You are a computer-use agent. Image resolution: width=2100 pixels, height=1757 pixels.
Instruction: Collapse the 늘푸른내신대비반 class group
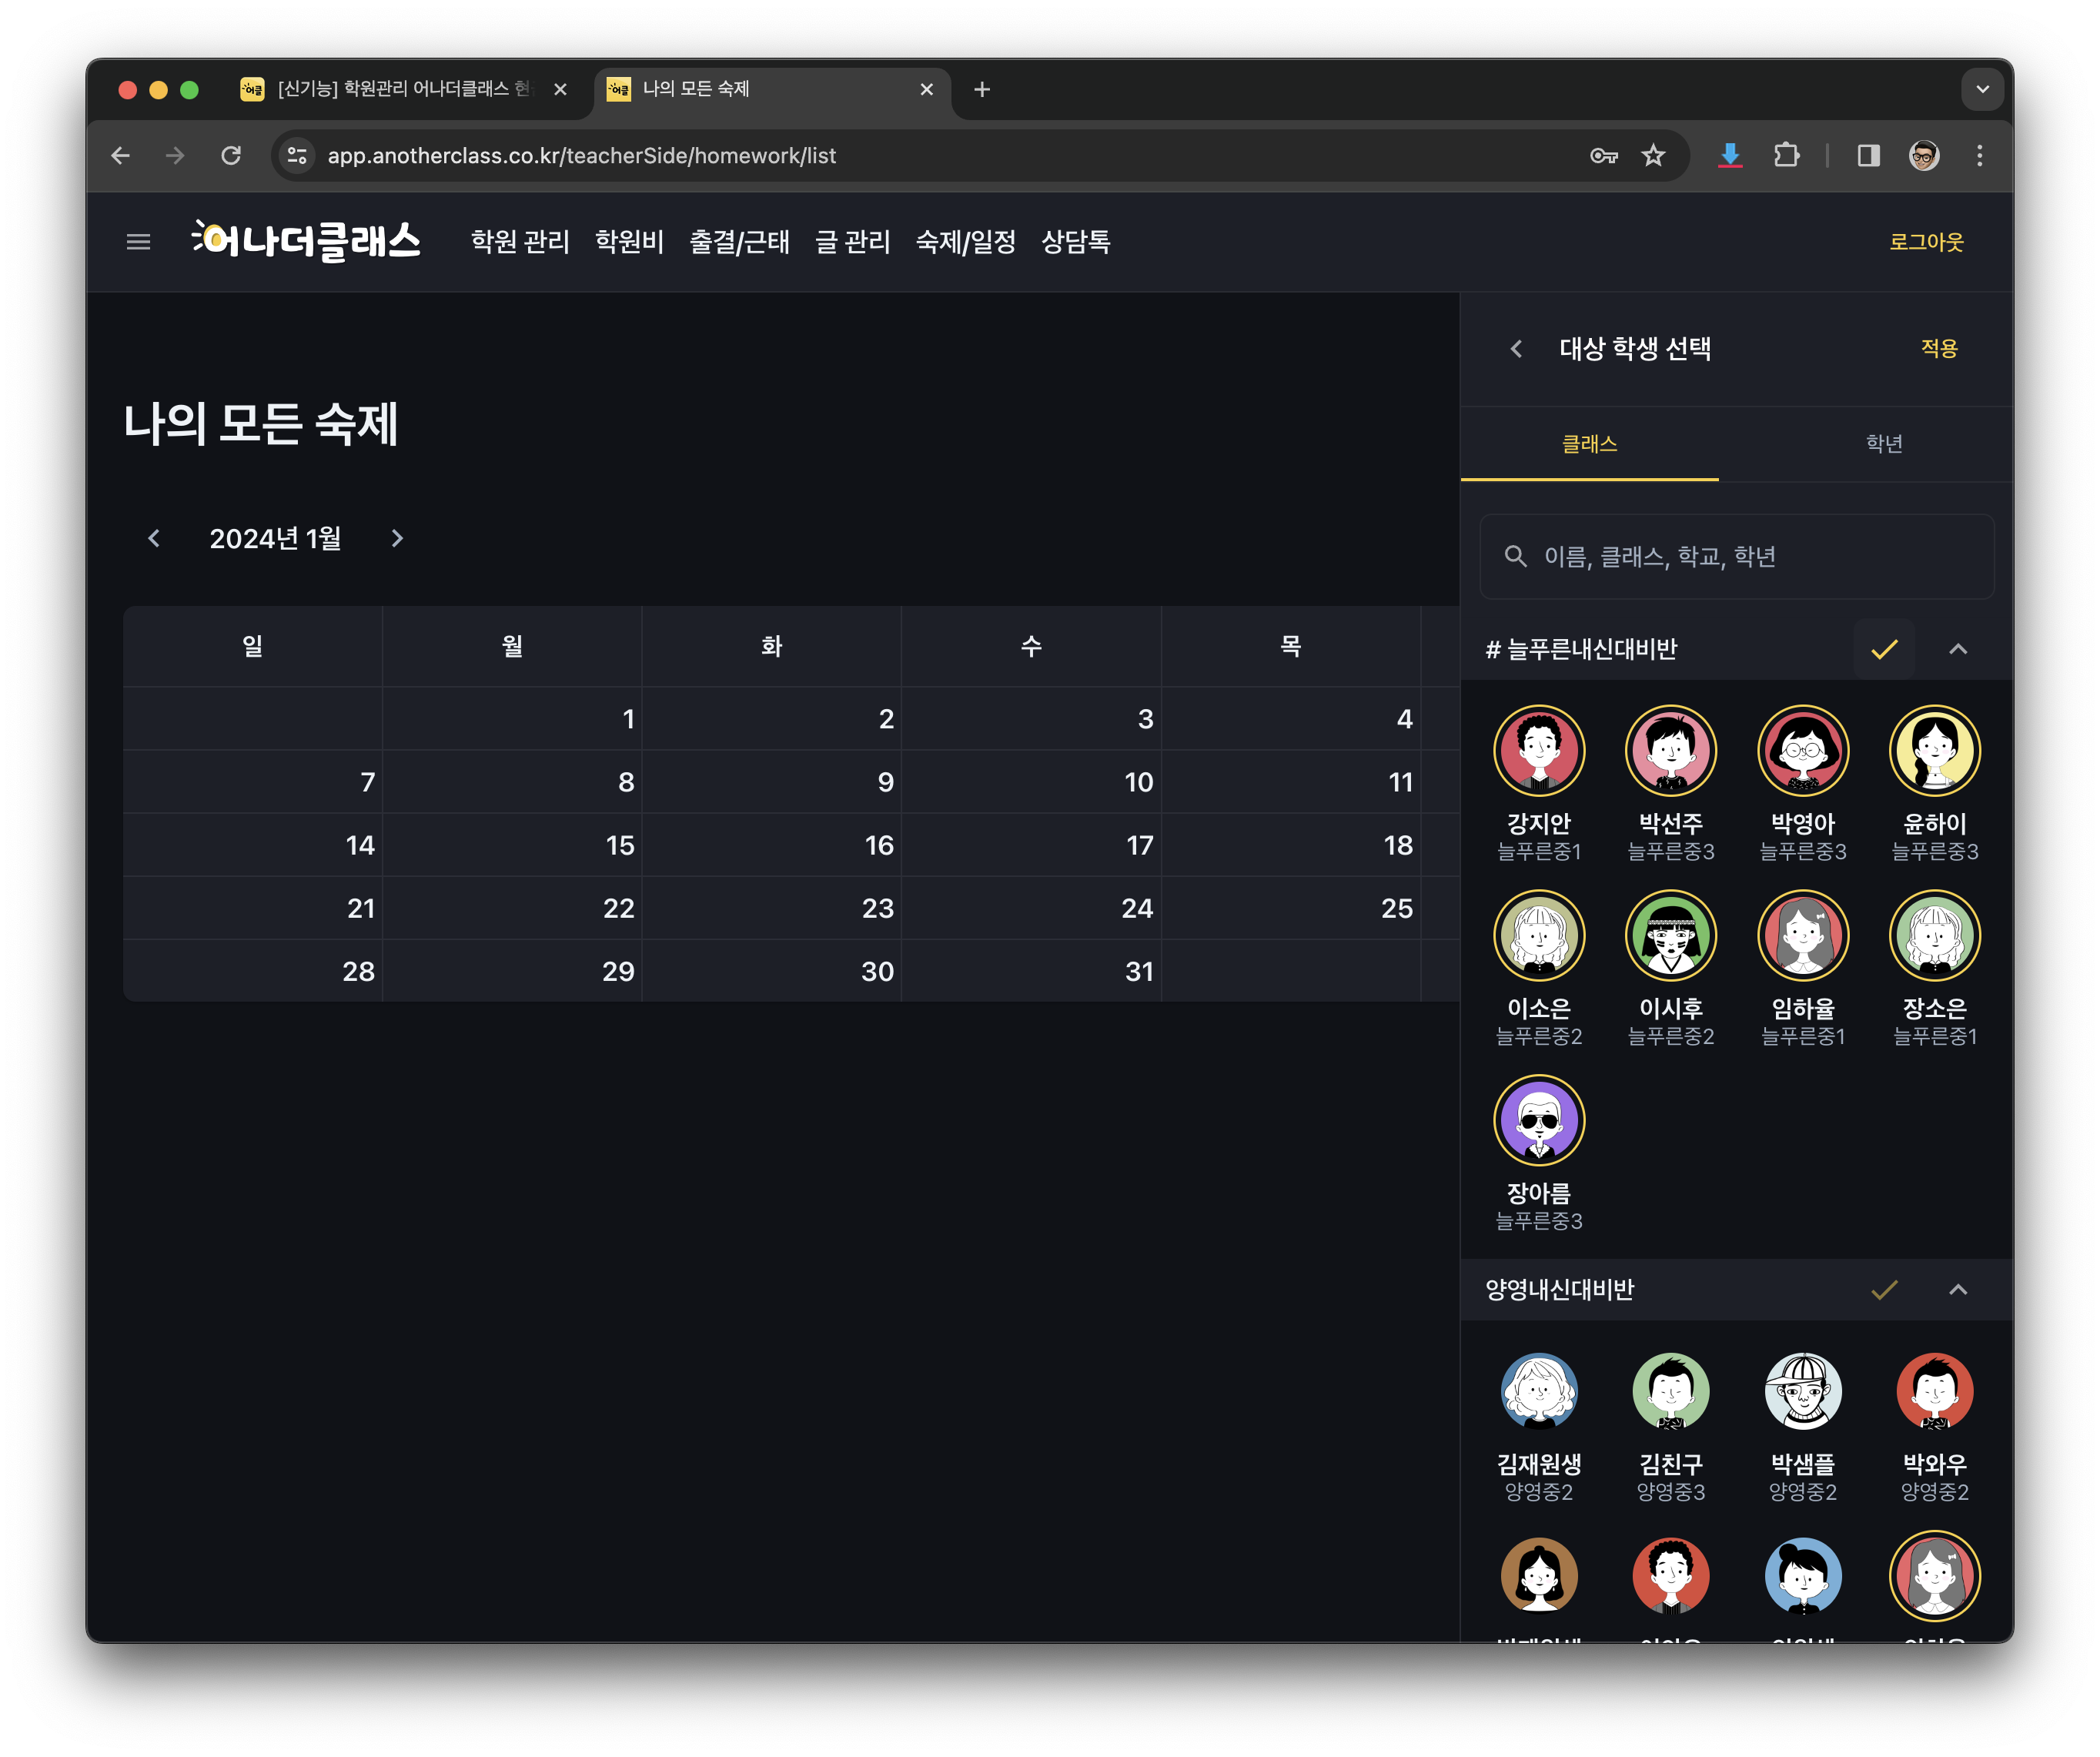click(1958, 650)
